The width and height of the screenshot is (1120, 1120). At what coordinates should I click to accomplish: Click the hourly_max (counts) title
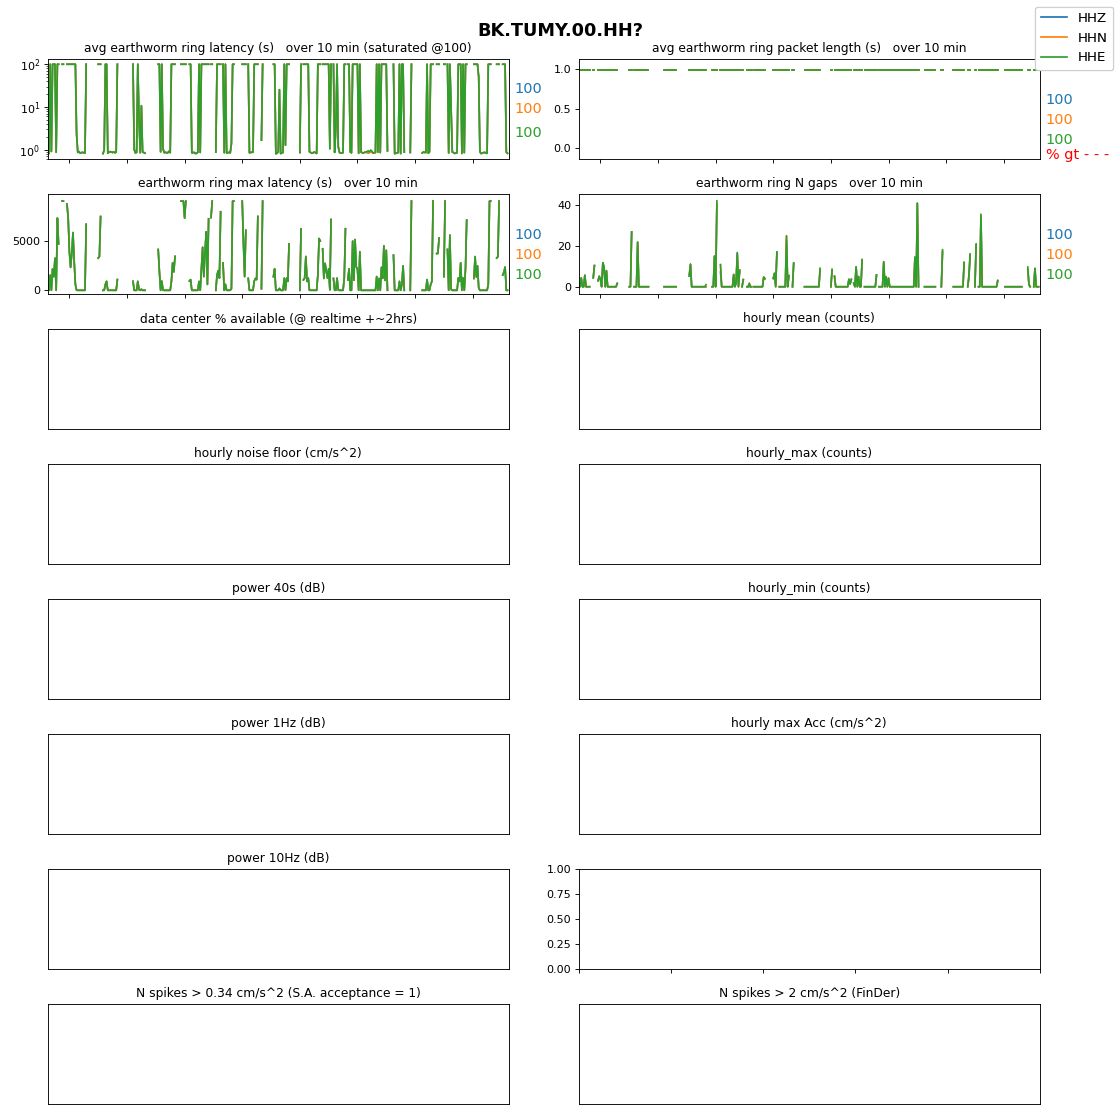809,453
